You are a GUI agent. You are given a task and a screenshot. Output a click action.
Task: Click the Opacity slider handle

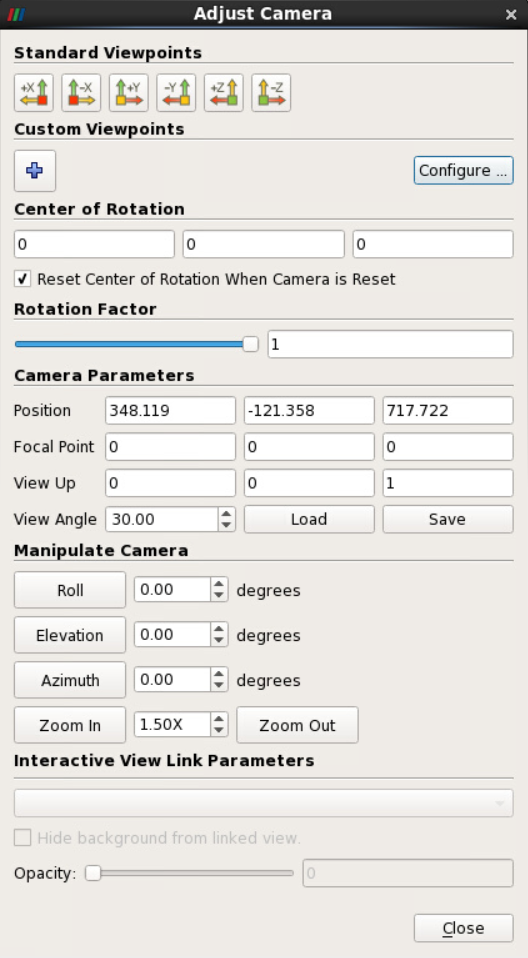93,874
